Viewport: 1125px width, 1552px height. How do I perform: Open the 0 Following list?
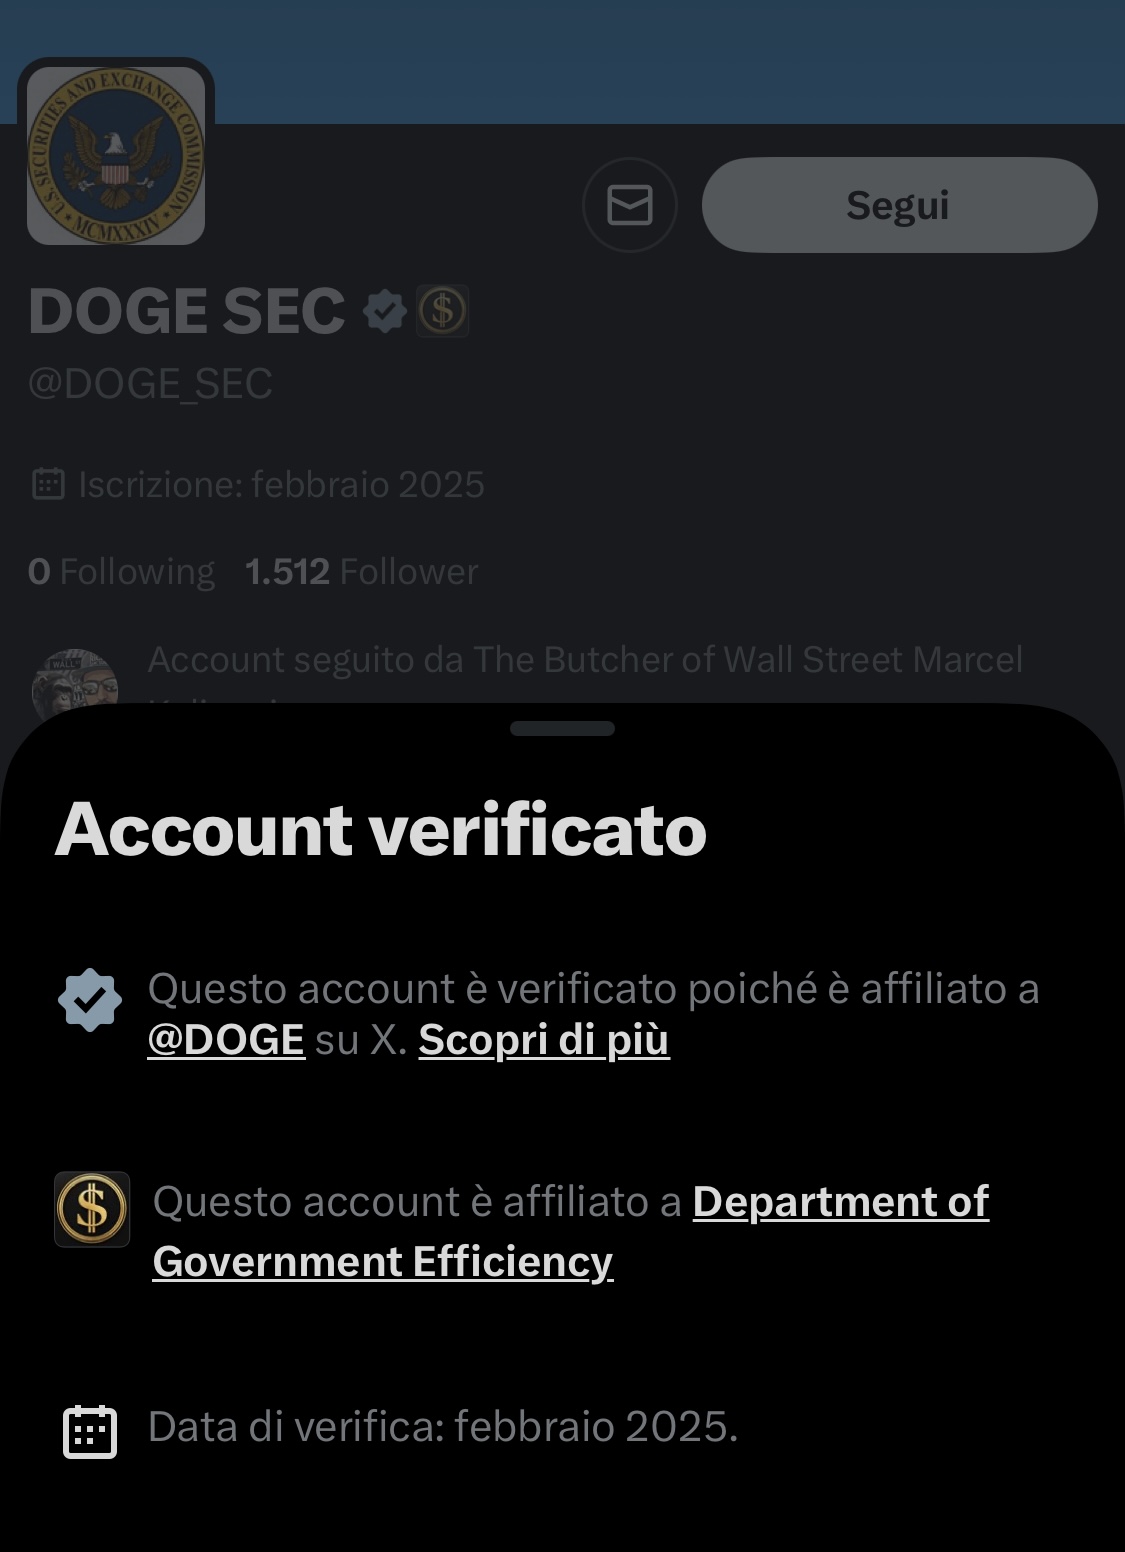coord(121,572)
